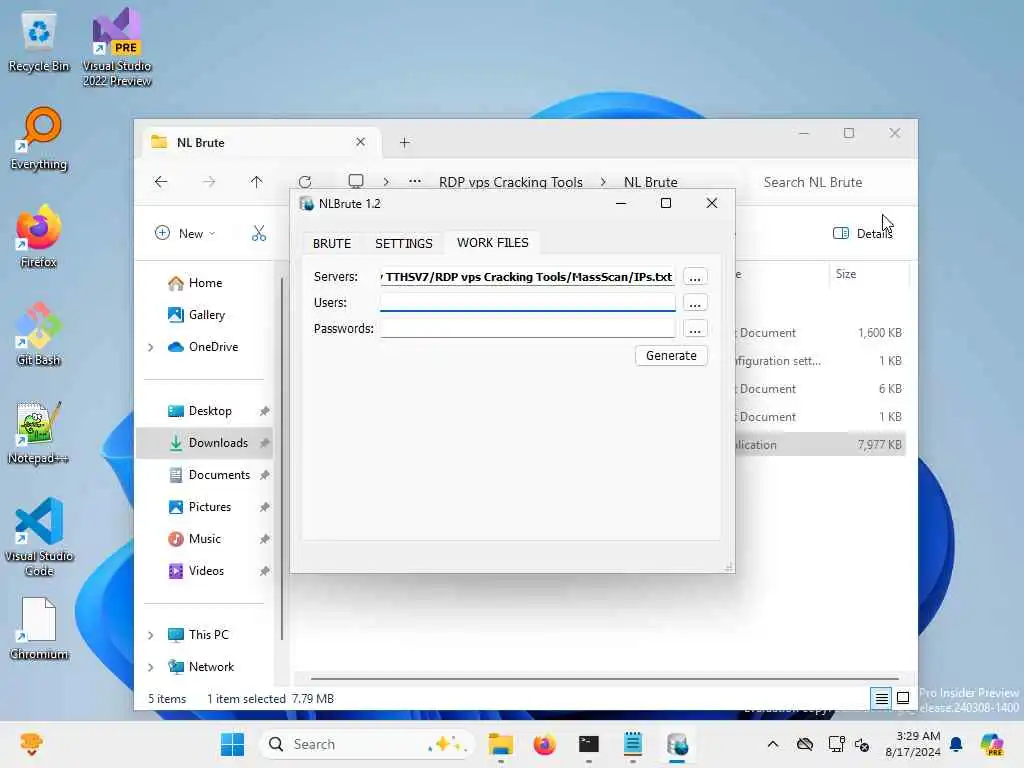
Task: Click the NL Brute breadcrumb segment
Action: pos(650,182)
